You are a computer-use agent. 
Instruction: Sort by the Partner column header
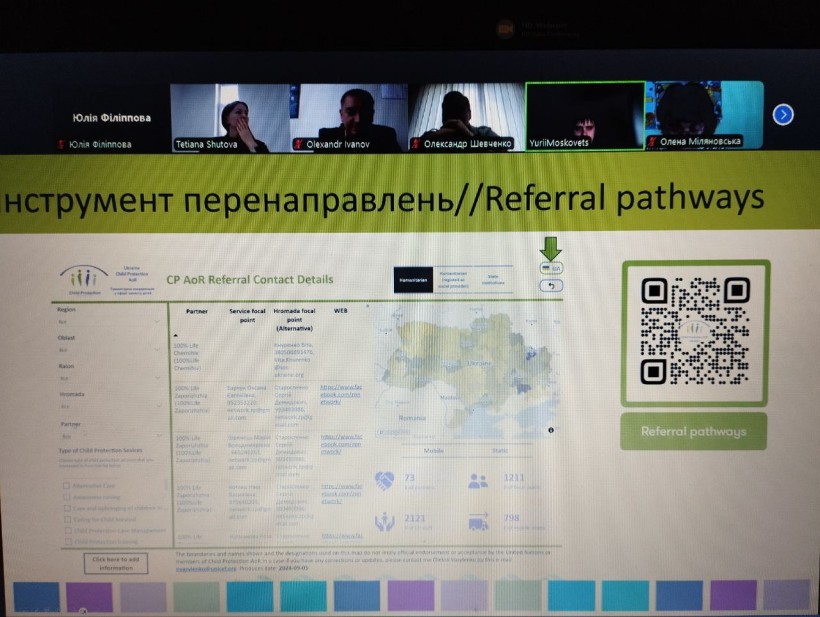pyautogui.click(x=197, y=311)
